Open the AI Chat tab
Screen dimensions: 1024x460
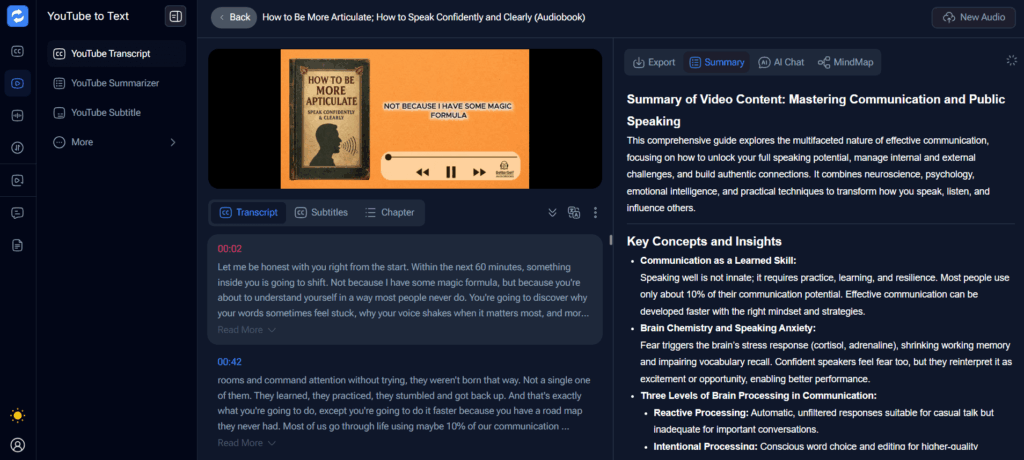(781, 62)
